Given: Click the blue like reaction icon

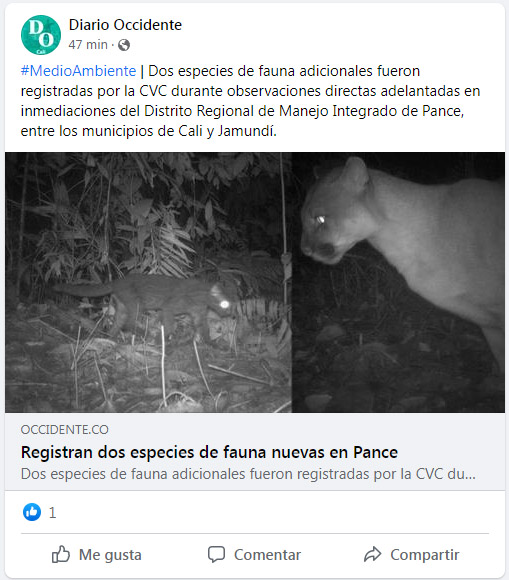Looking at the screenshot, I should [32, 512].
